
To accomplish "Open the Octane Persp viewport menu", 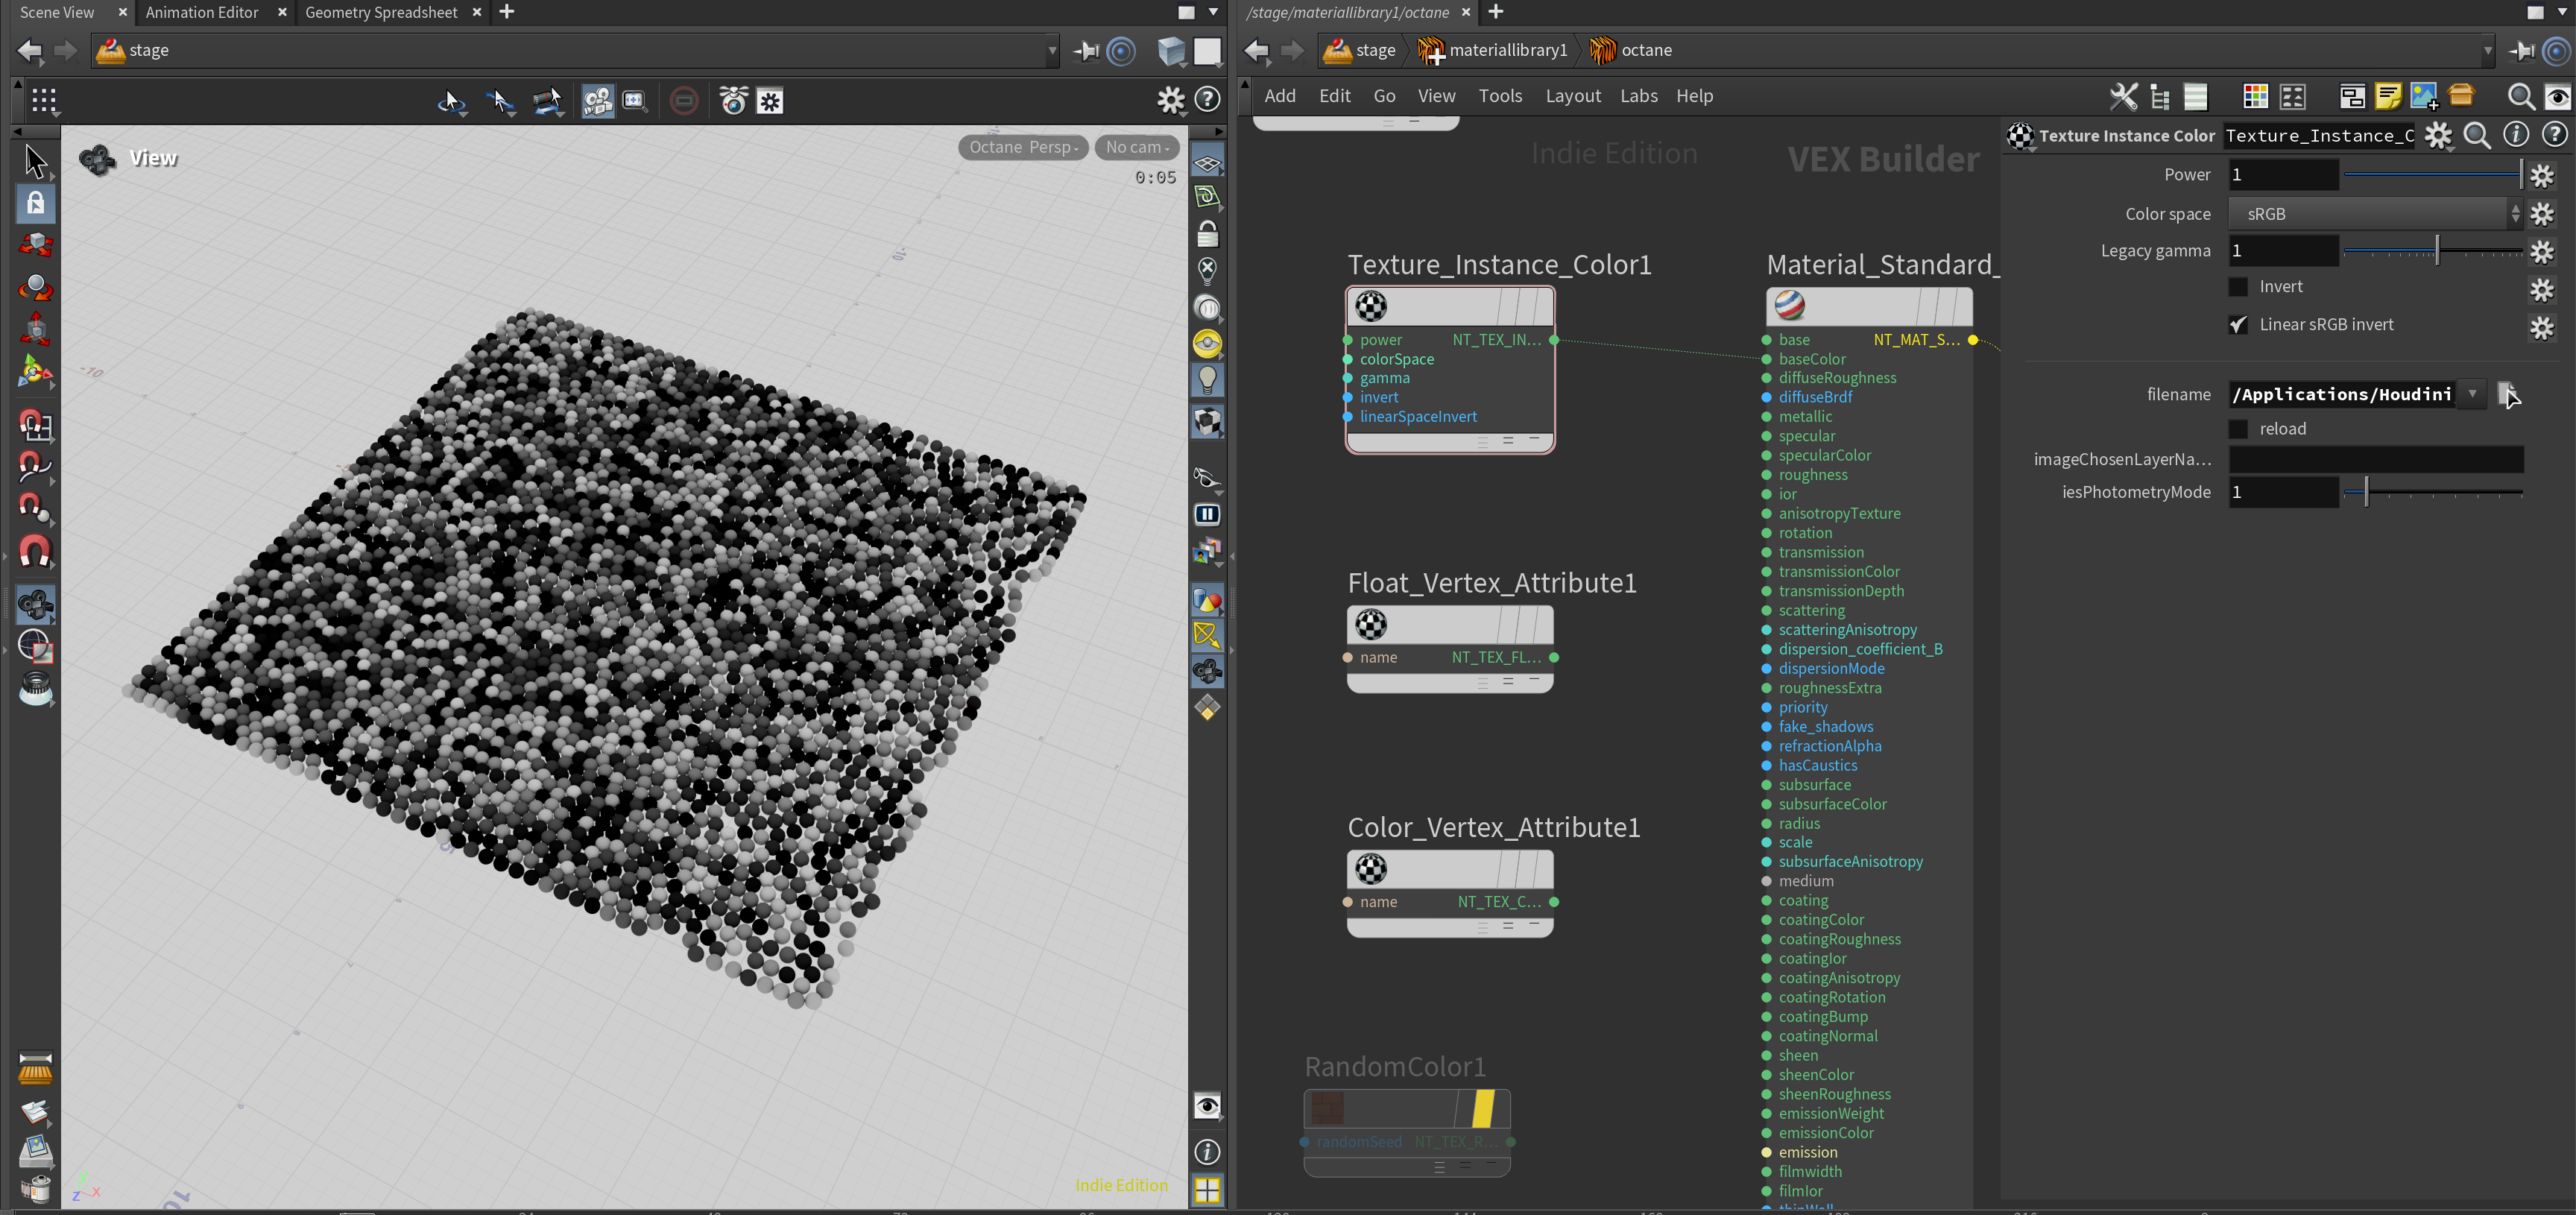I will [x=1022, y=147].
